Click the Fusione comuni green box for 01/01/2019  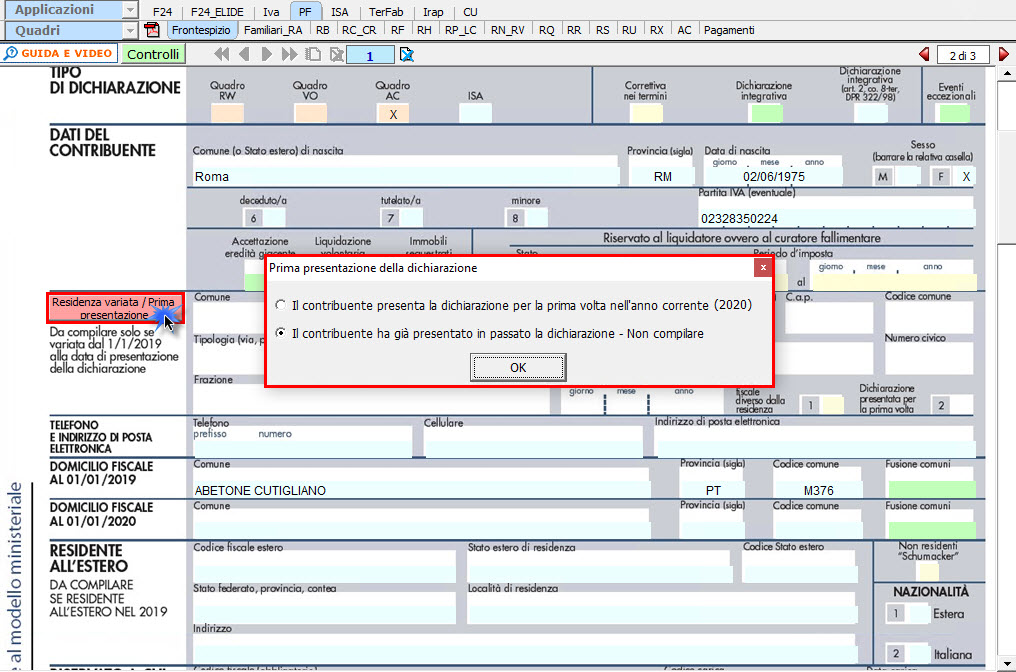pyautogui.click(x=932, y=489)
